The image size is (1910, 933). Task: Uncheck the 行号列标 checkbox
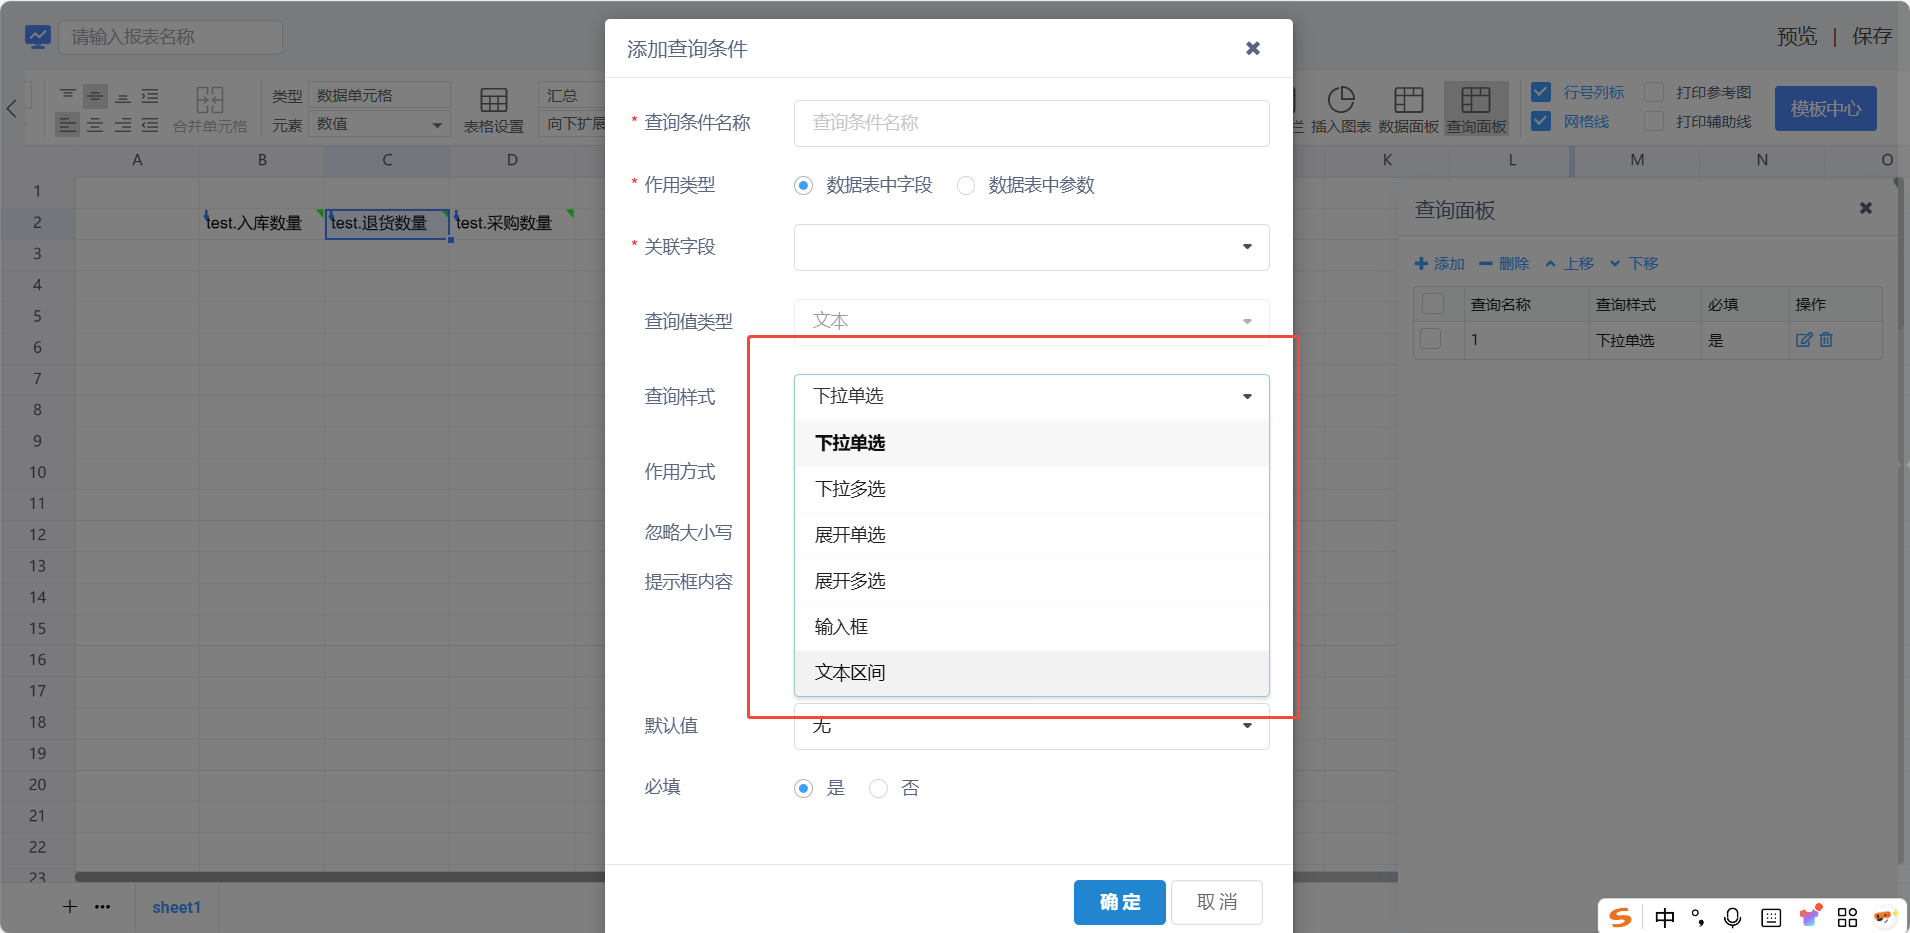click(x=1541, y=92)
